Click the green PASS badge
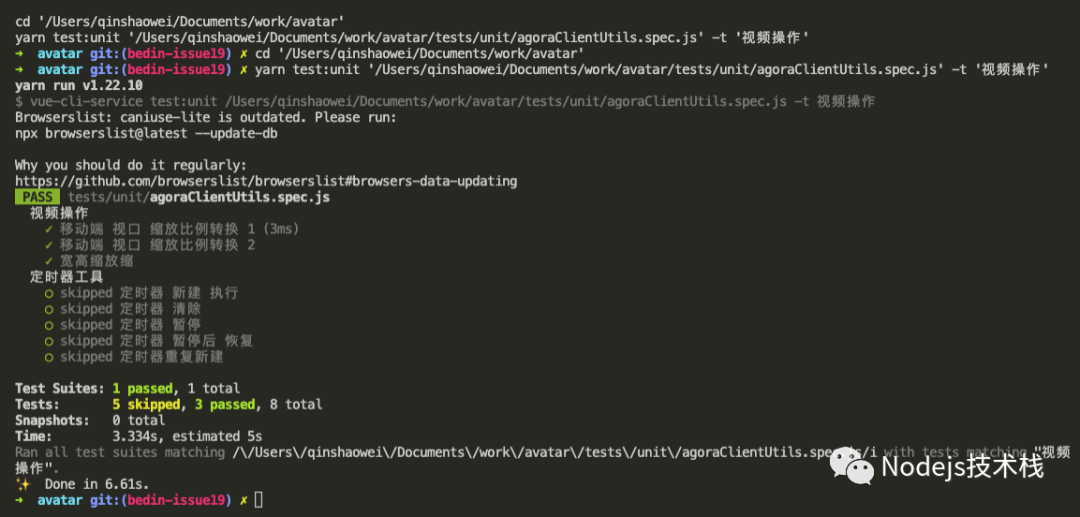The width and height of the screenshot is (1080, 517). pyautogui.click(x=38, y=197)
